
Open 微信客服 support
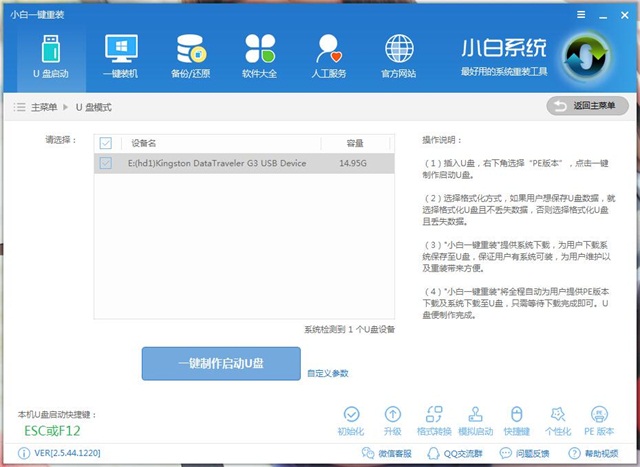[x=387, y=453]
